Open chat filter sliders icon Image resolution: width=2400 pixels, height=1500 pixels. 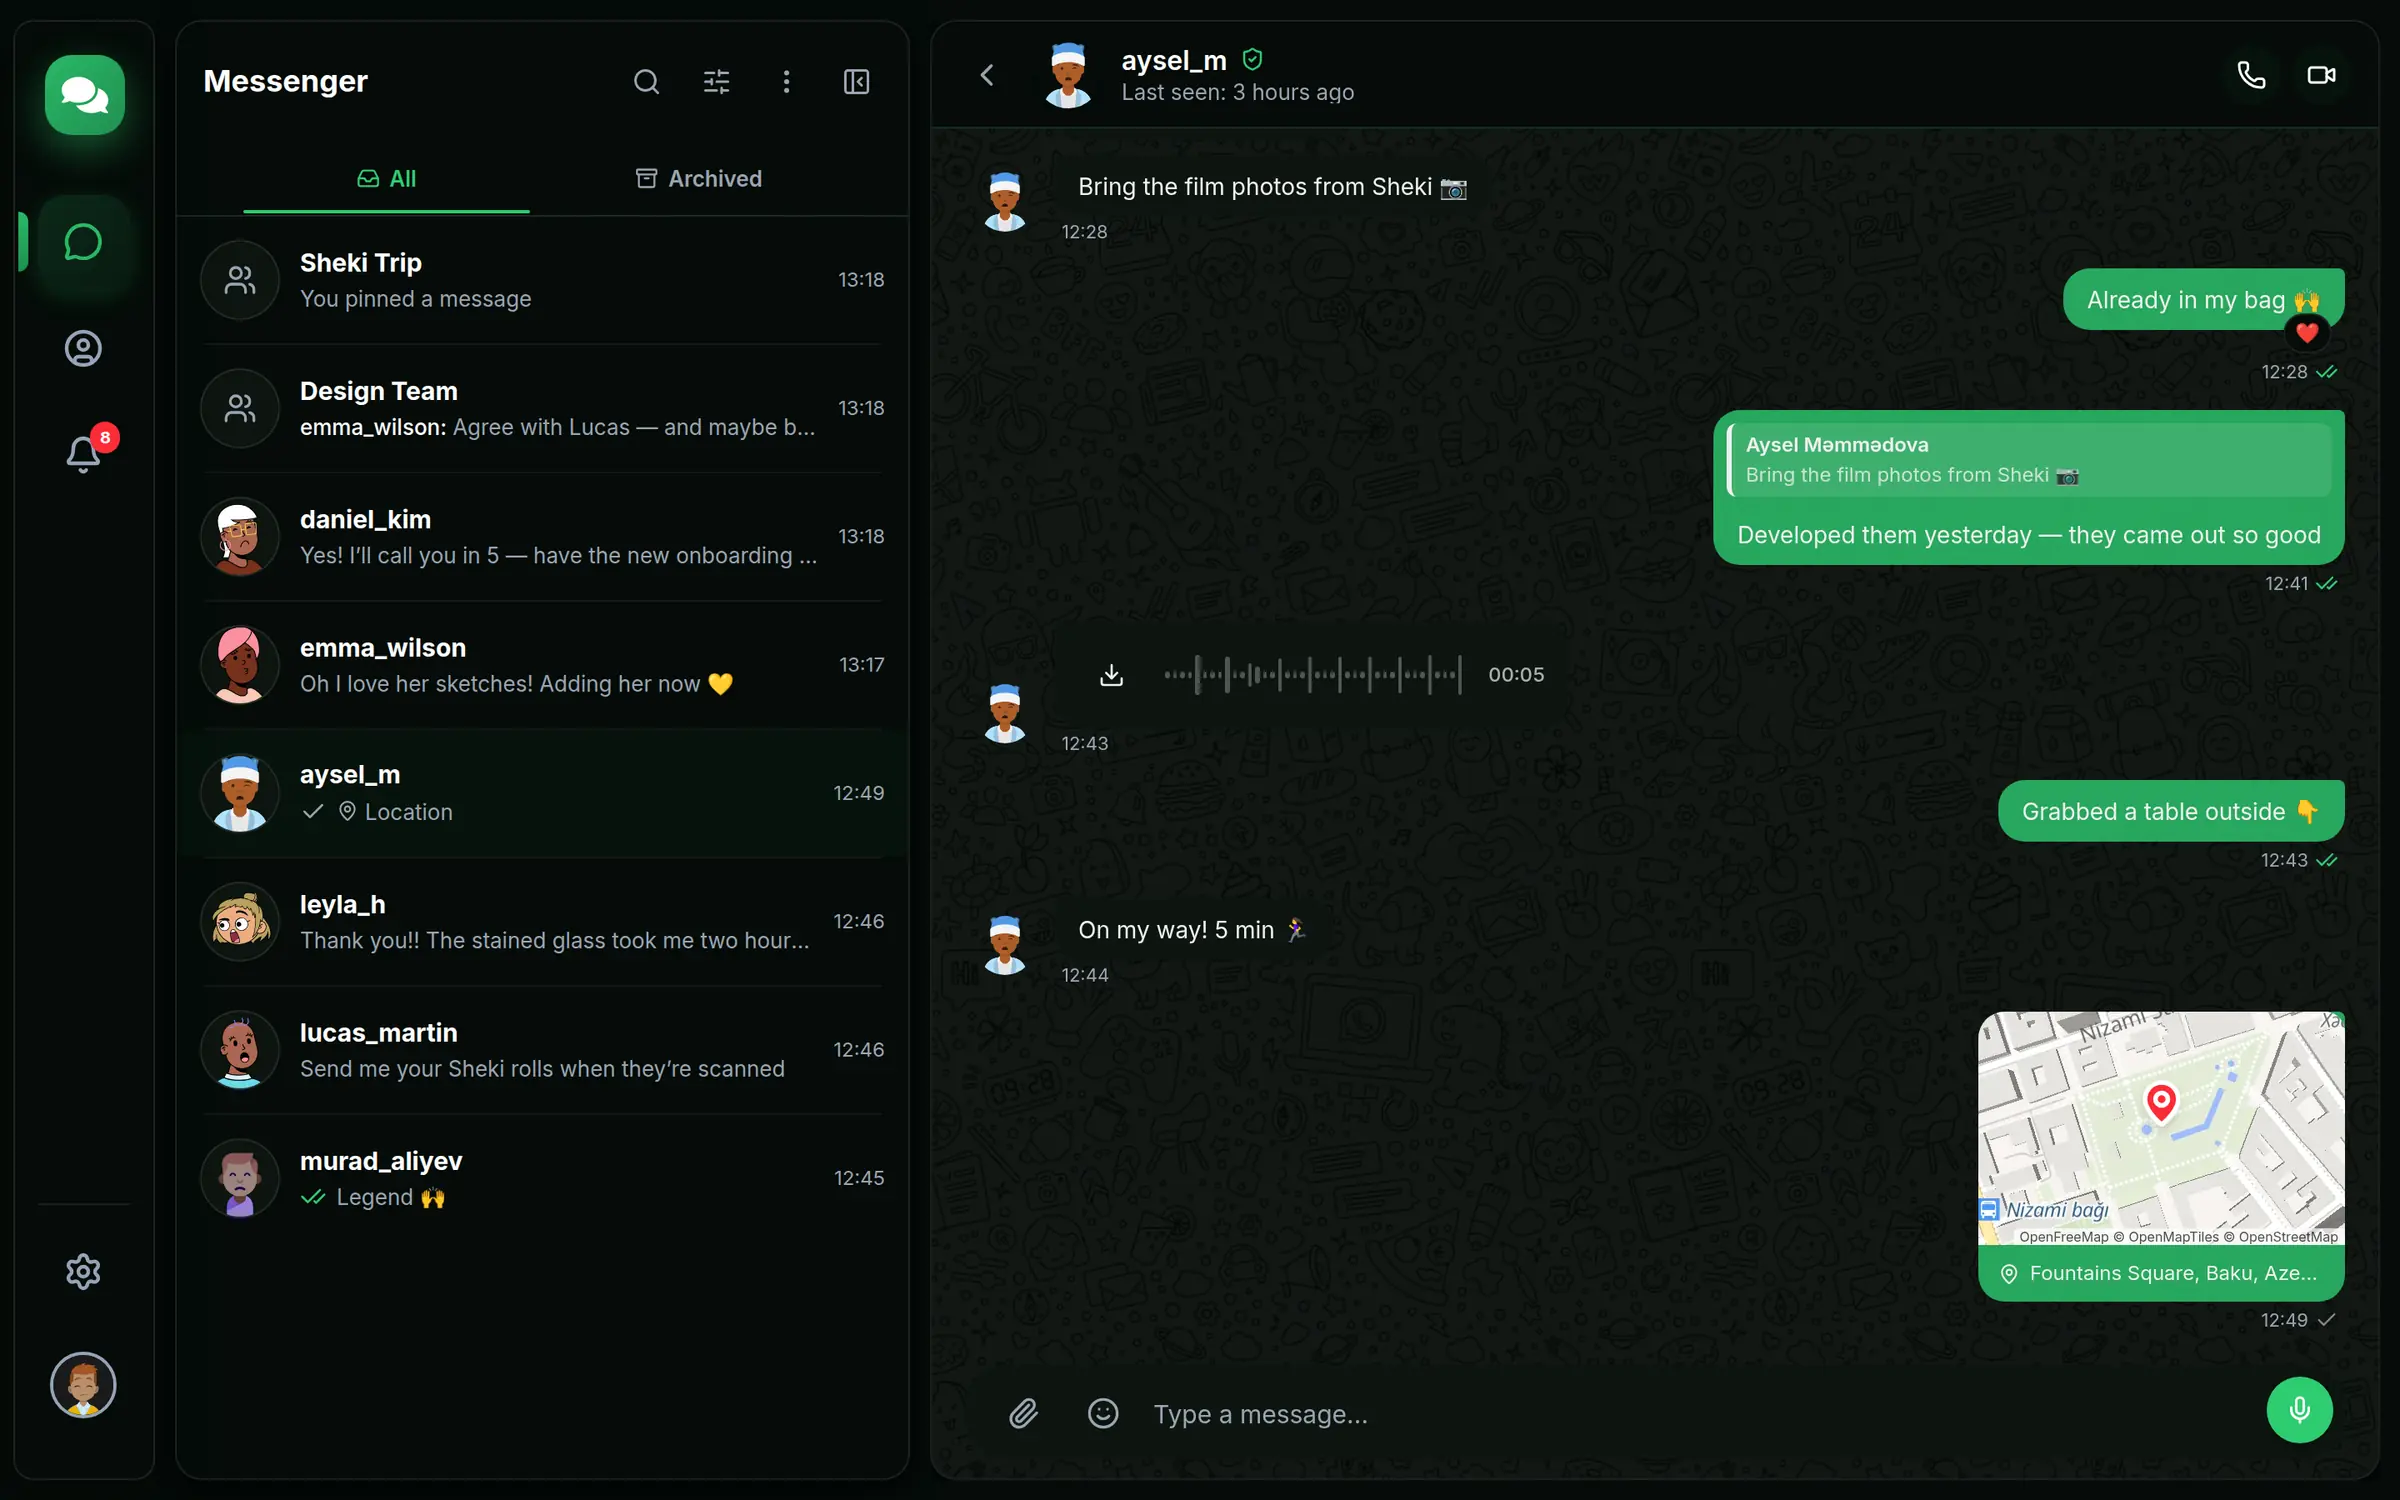click(716, 81)
